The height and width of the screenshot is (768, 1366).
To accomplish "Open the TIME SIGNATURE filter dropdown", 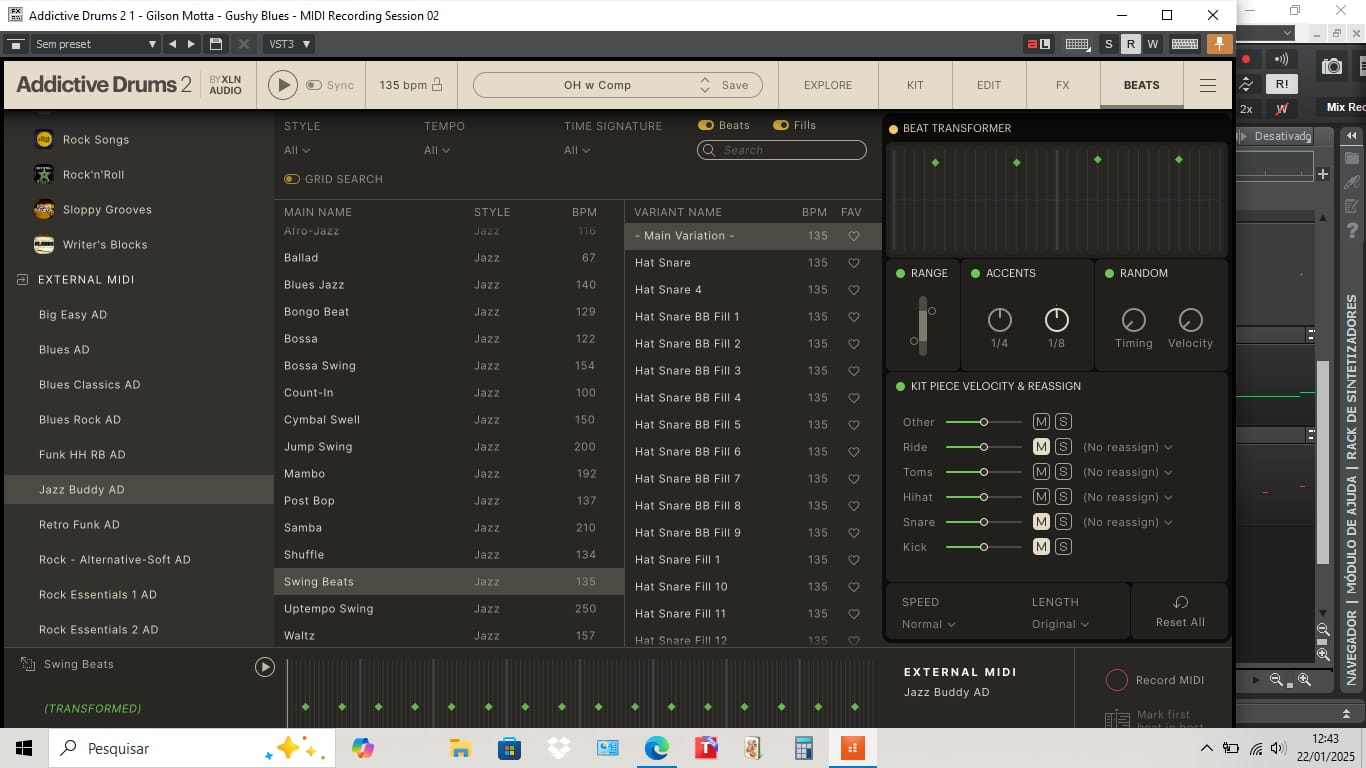I will pos(577,150).
